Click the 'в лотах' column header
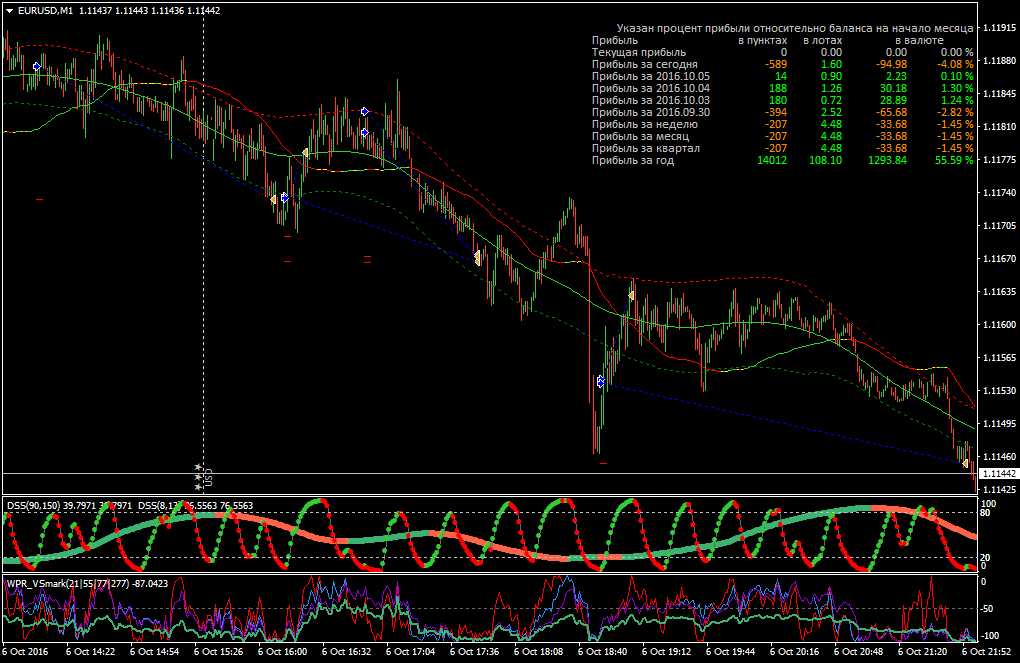1020x663 pixels. [x=823, y=40]
